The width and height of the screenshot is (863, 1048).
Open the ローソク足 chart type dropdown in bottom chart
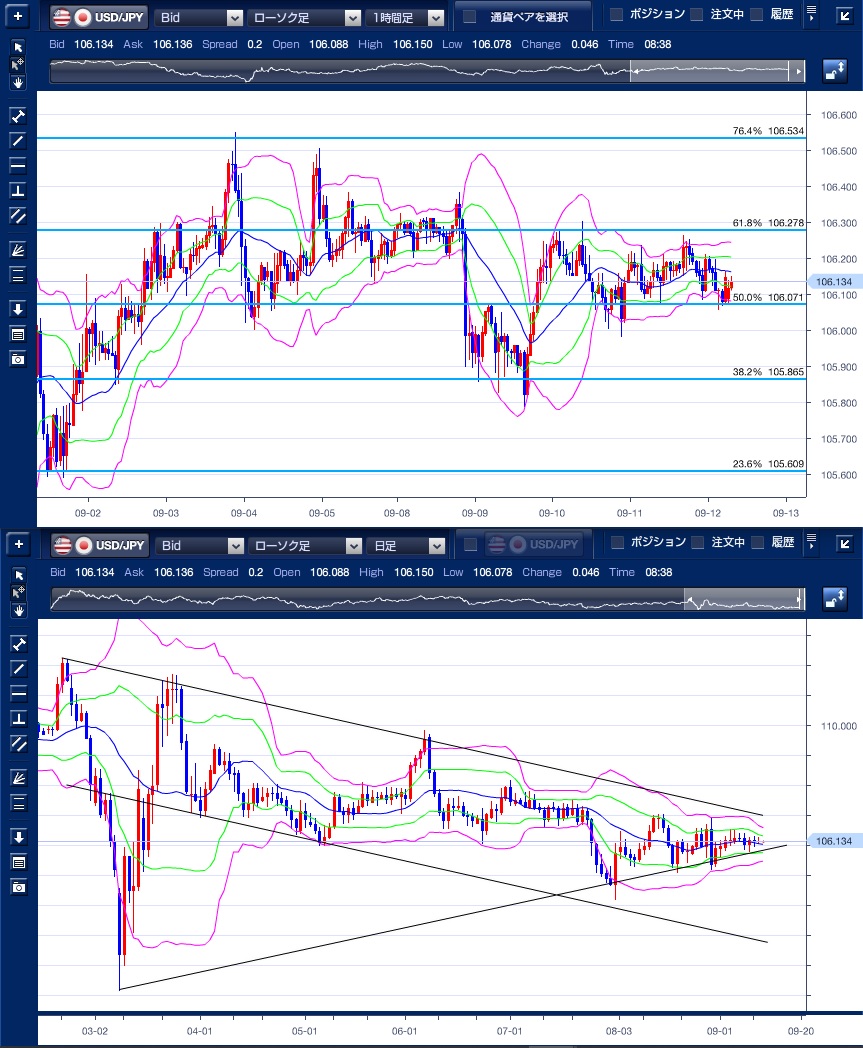coord(305,546)
